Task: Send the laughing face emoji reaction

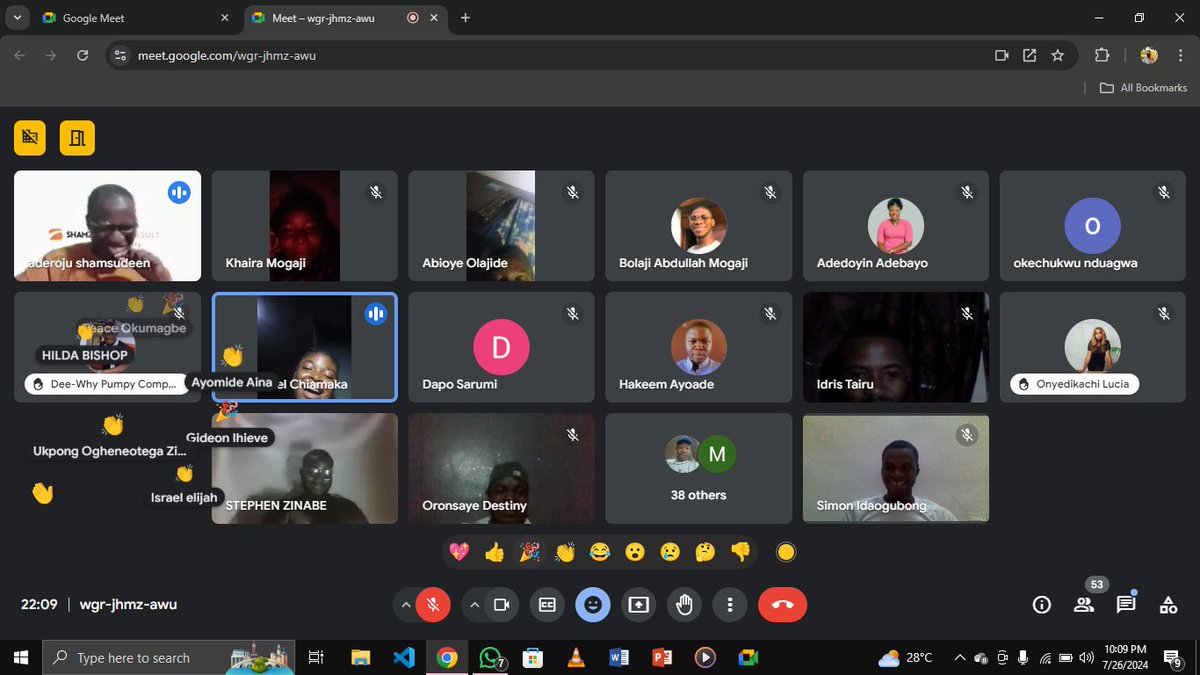Action: 600,551
